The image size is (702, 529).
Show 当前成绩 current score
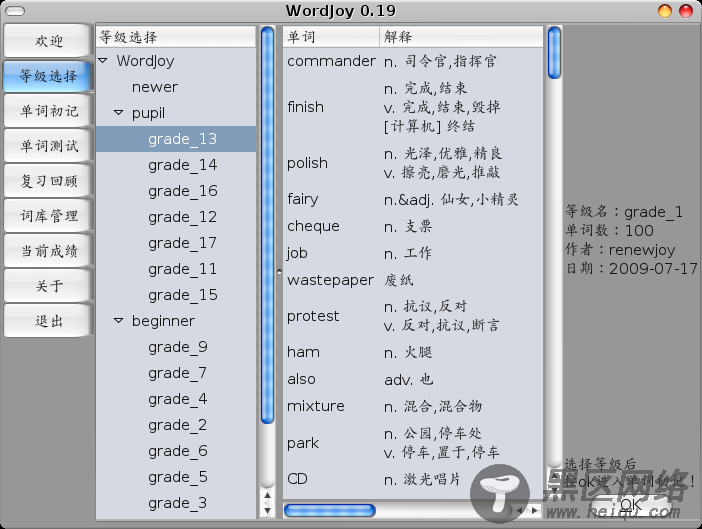coord(49,251)
